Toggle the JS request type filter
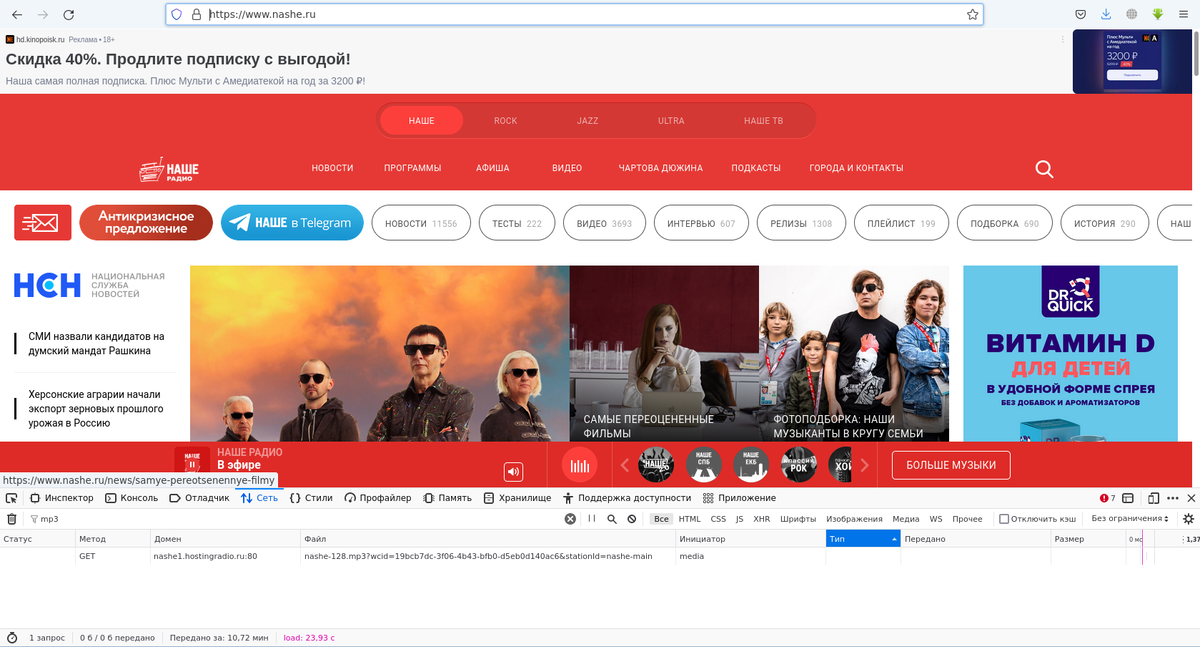Screen dimensions: 1200x647 [739, 519]
